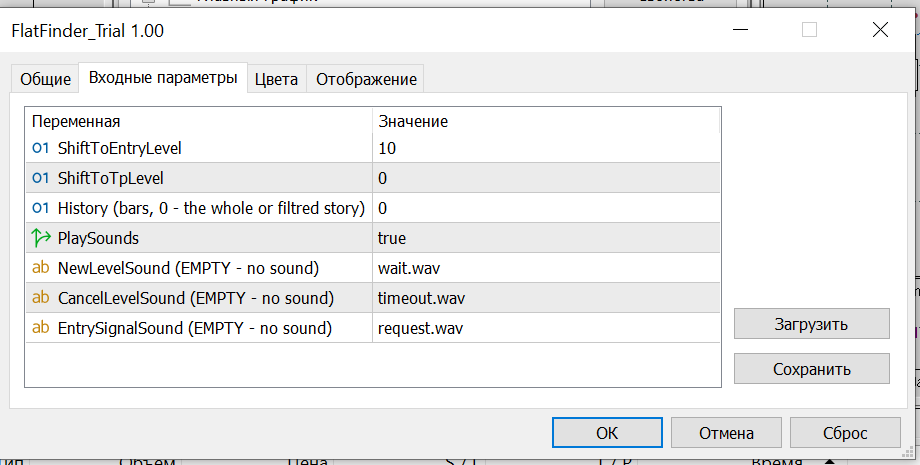Click the string icon beside CancelLevelSound
This screenshot has height=465, width=920.
pos(41,298)
